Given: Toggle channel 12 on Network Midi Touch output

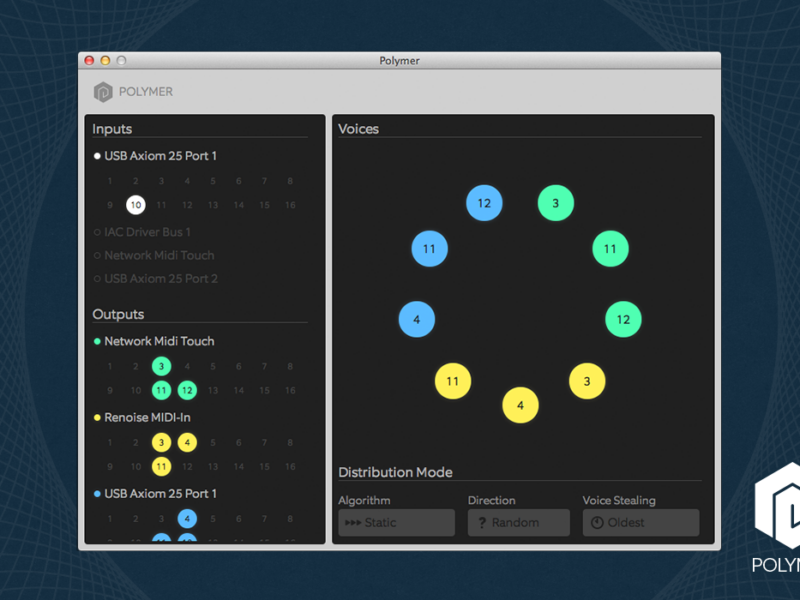Looking at the screenshot, I should pos(187,390).
